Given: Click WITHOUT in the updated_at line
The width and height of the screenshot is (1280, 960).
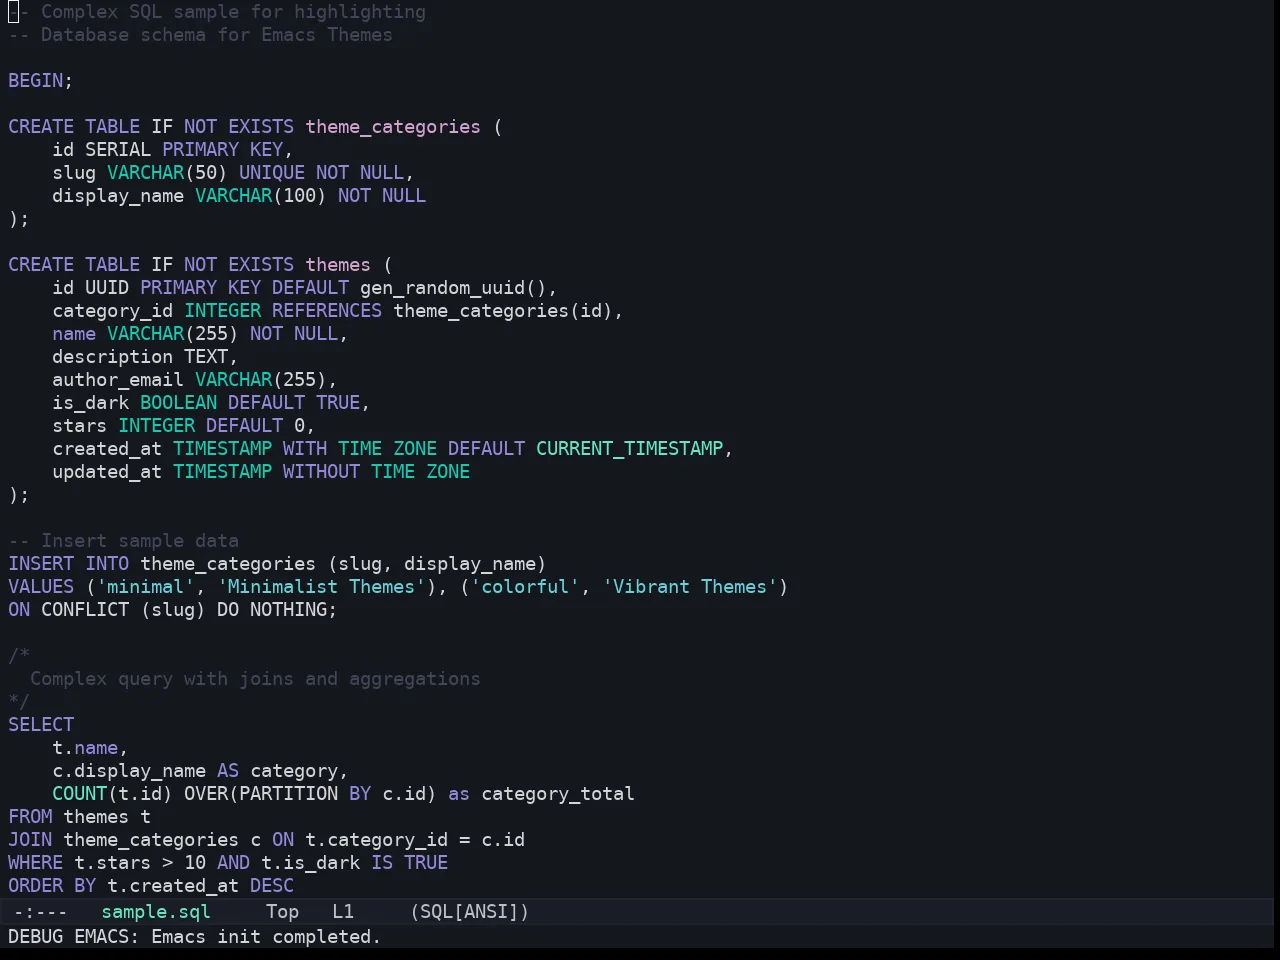Looking at the screenshot, I should (321, 472).
